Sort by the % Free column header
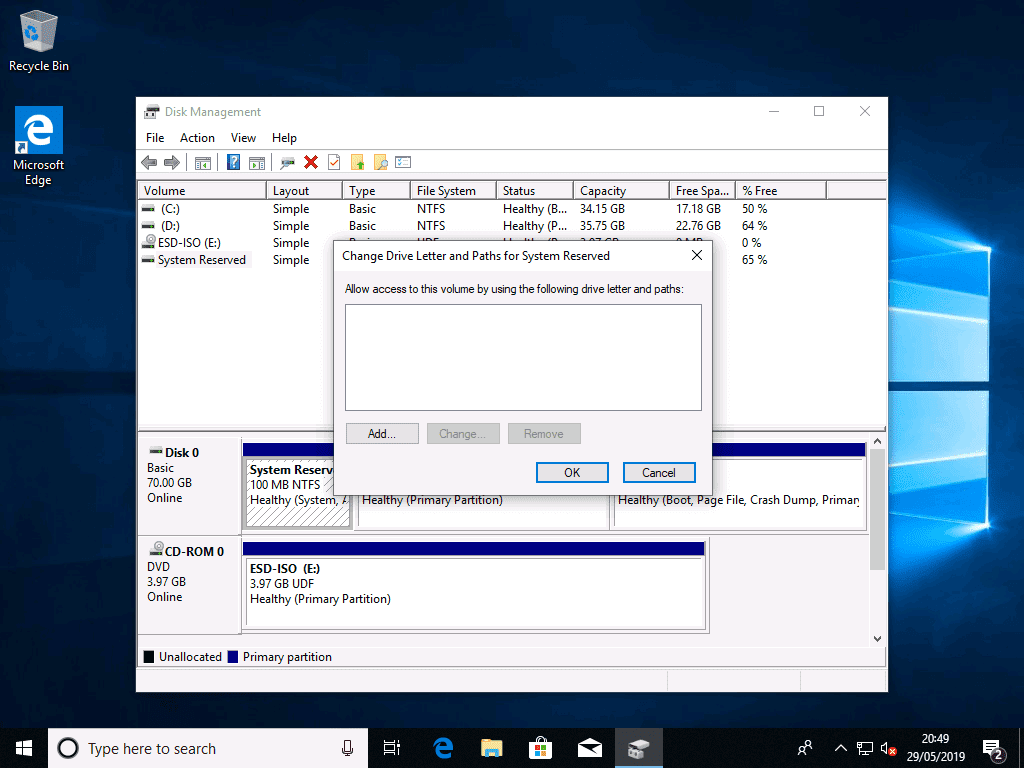 click(x=781, y=191)
